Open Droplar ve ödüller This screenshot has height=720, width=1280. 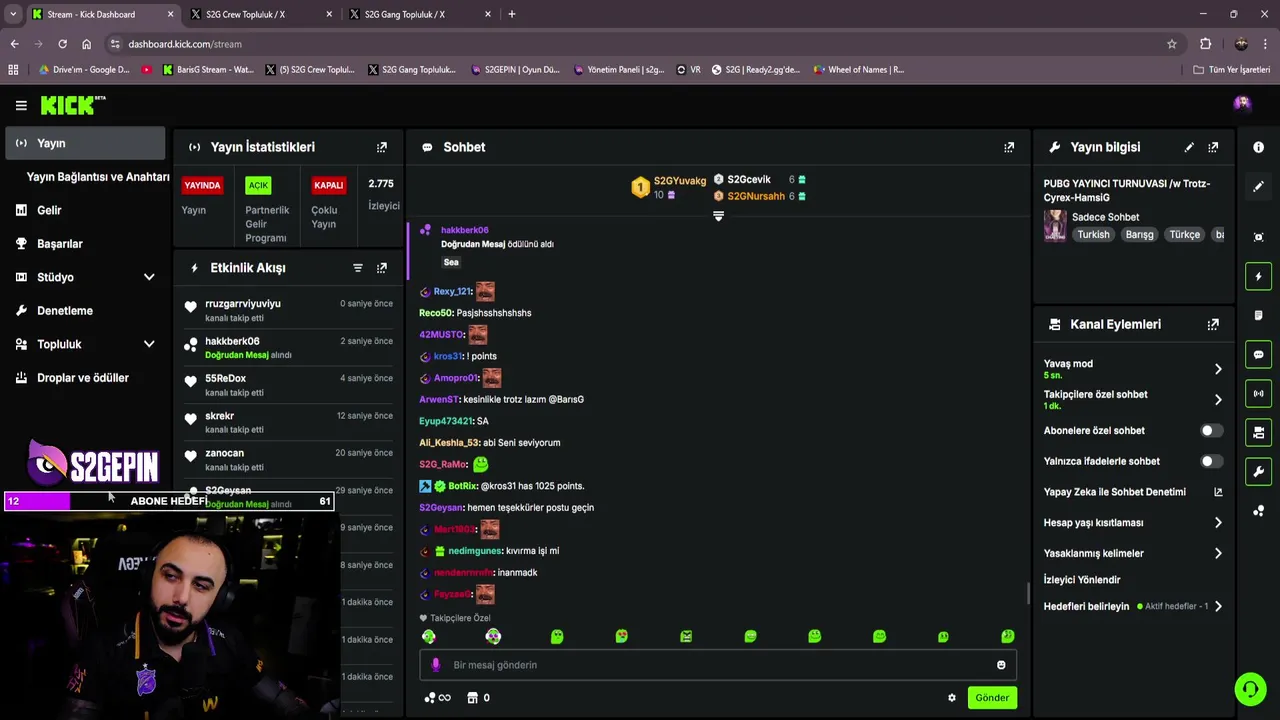coord(85,378)
